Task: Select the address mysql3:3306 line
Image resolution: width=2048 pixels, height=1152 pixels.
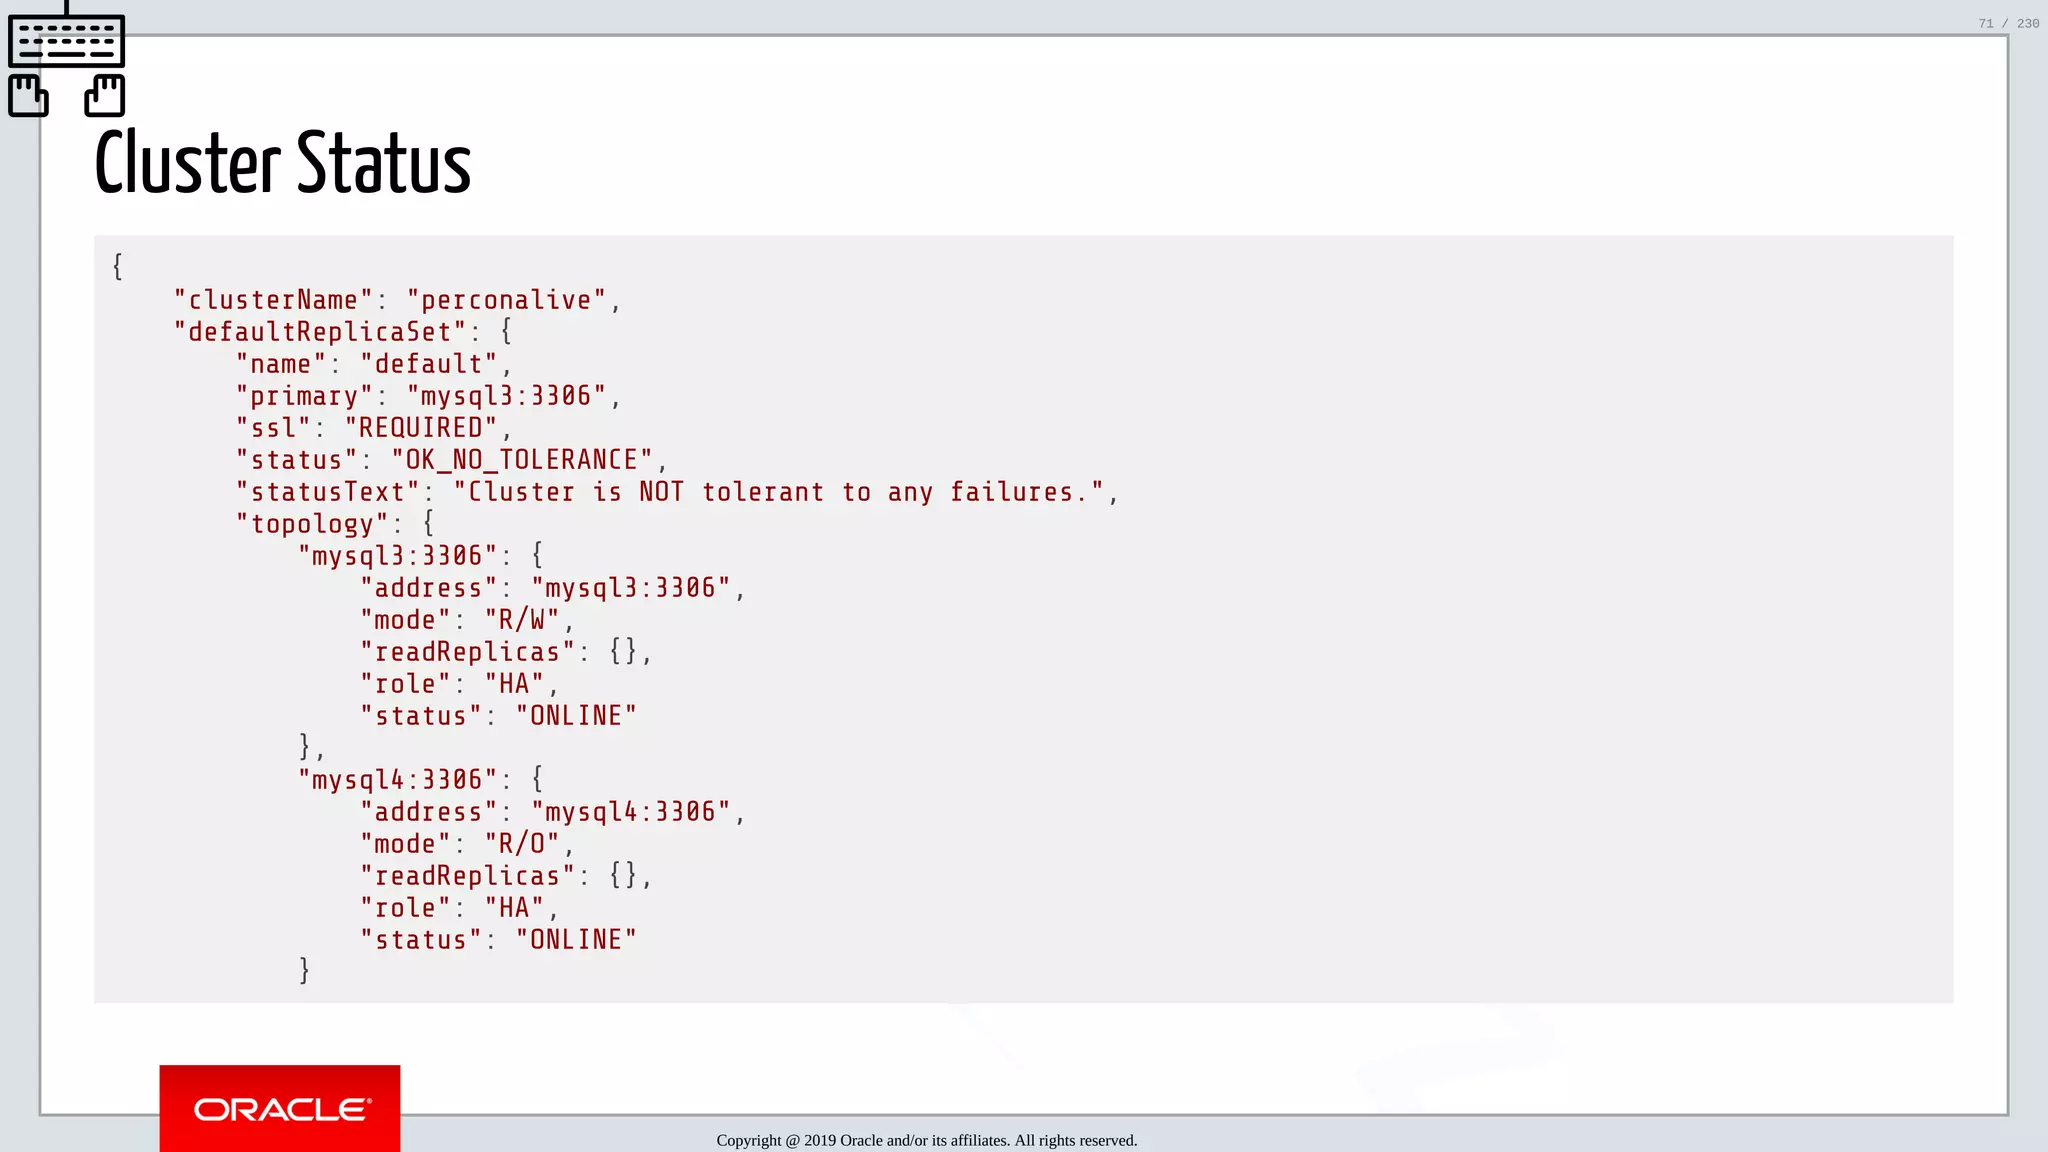Action: pos(553,588)
